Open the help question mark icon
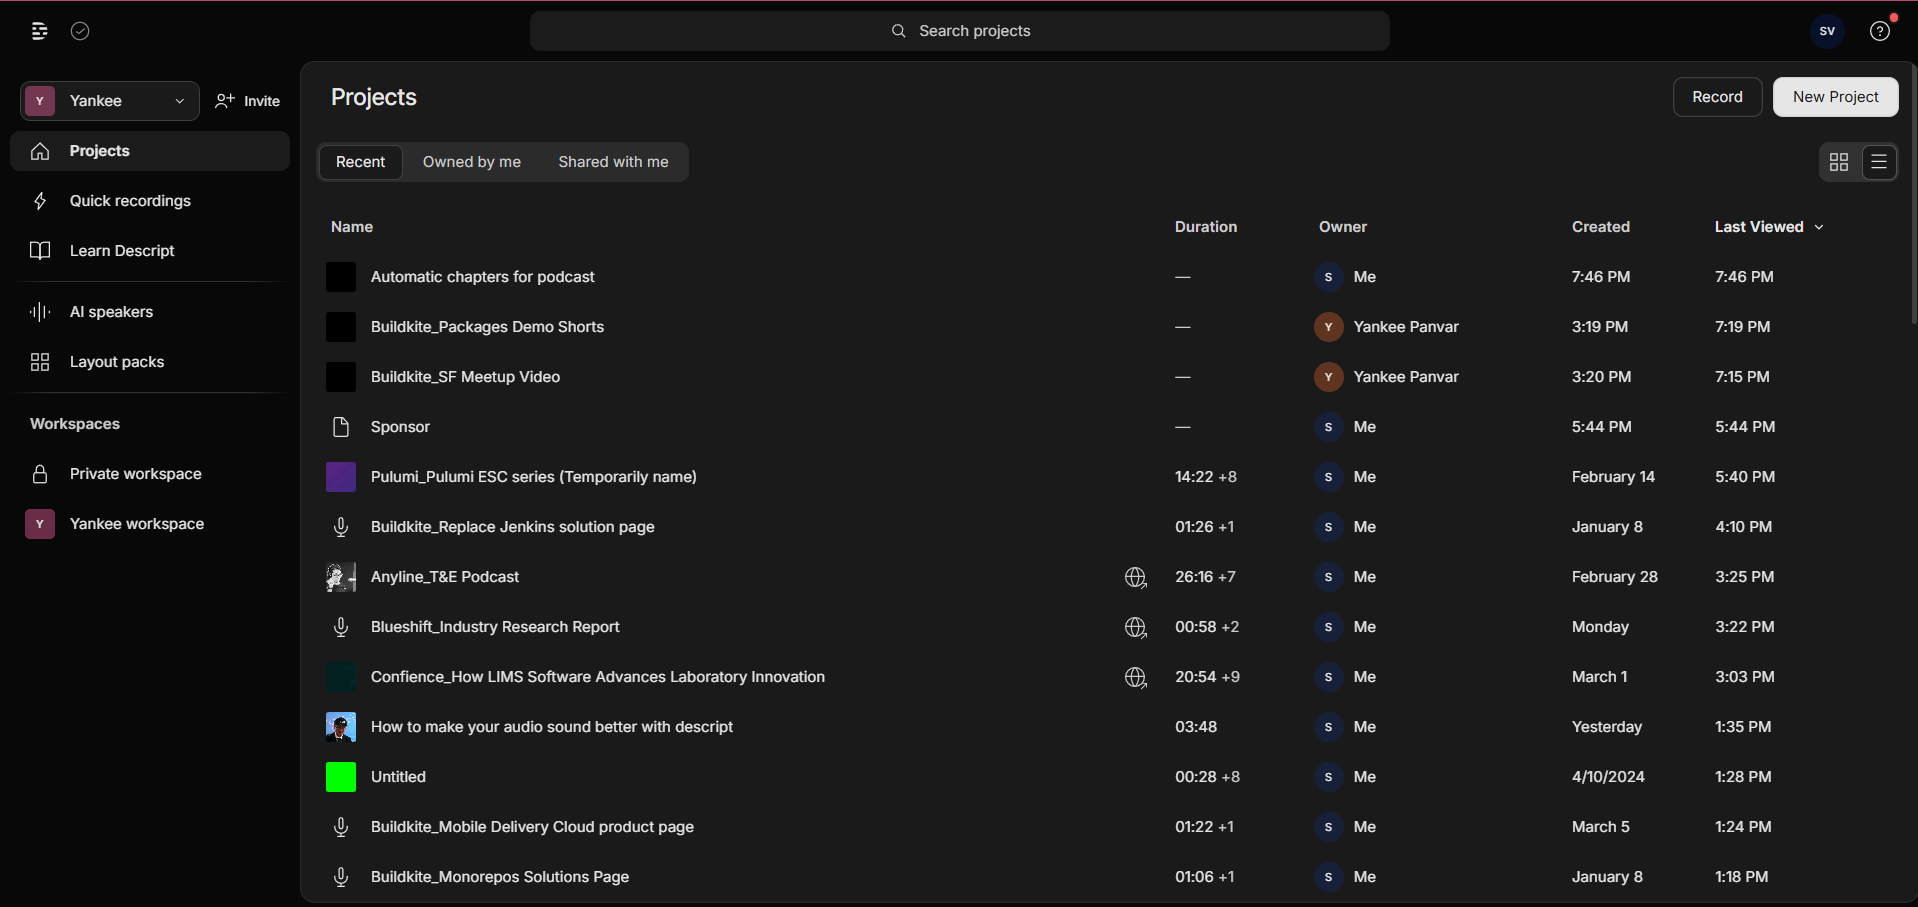The height and width of the screenshot is (907, 1918). pyautogui.click(x=1880, y=31)
